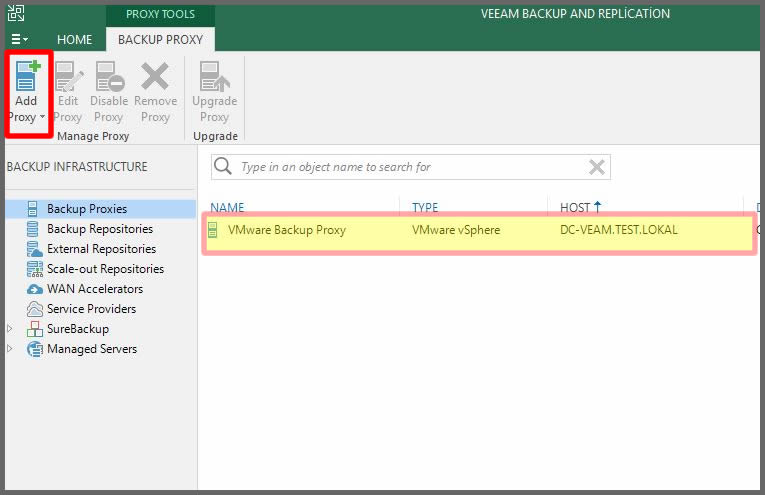Click the Managed Servers globe icon

35,349
